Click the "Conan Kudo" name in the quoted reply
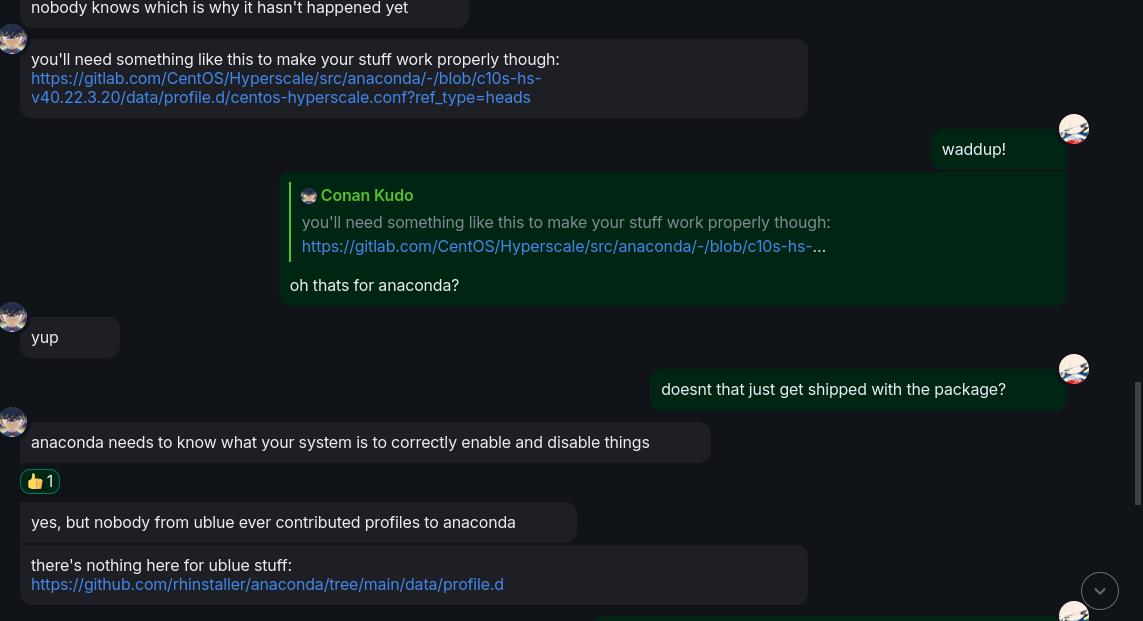Screen dimensions: 1143x621 (367, 196)
